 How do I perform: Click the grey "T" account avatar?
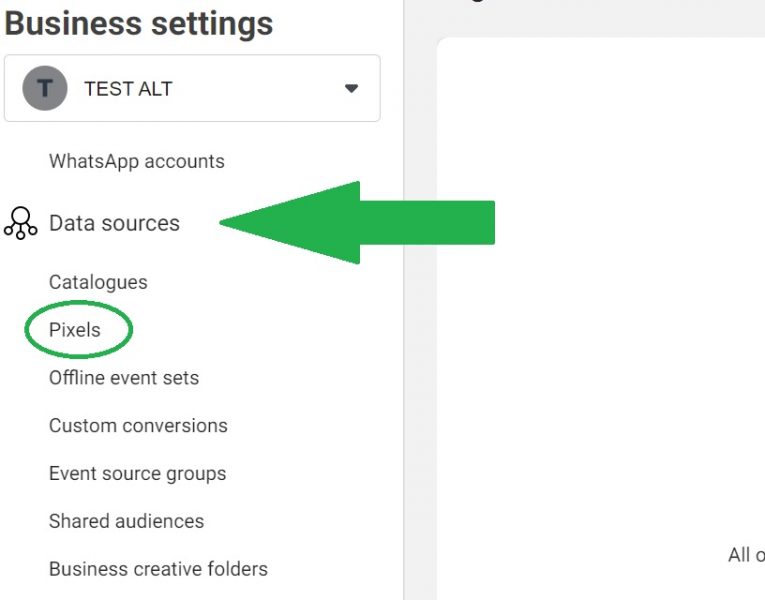45,89
